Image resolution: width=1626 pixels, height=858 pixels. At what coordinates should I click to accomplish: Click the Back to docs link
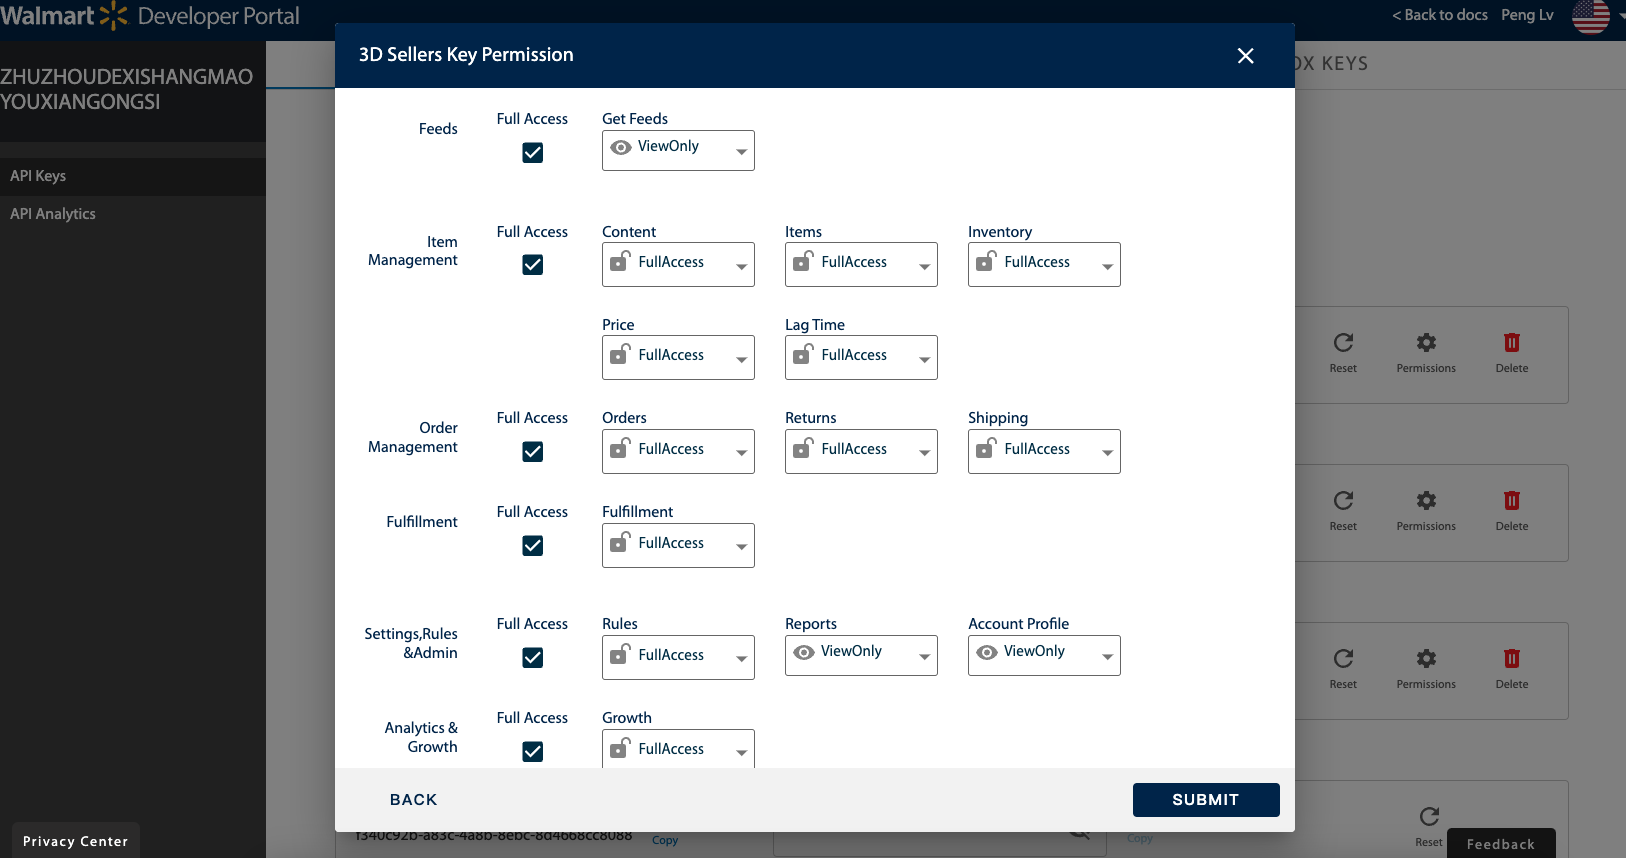pyautogui.click(x=1440, y=15)
